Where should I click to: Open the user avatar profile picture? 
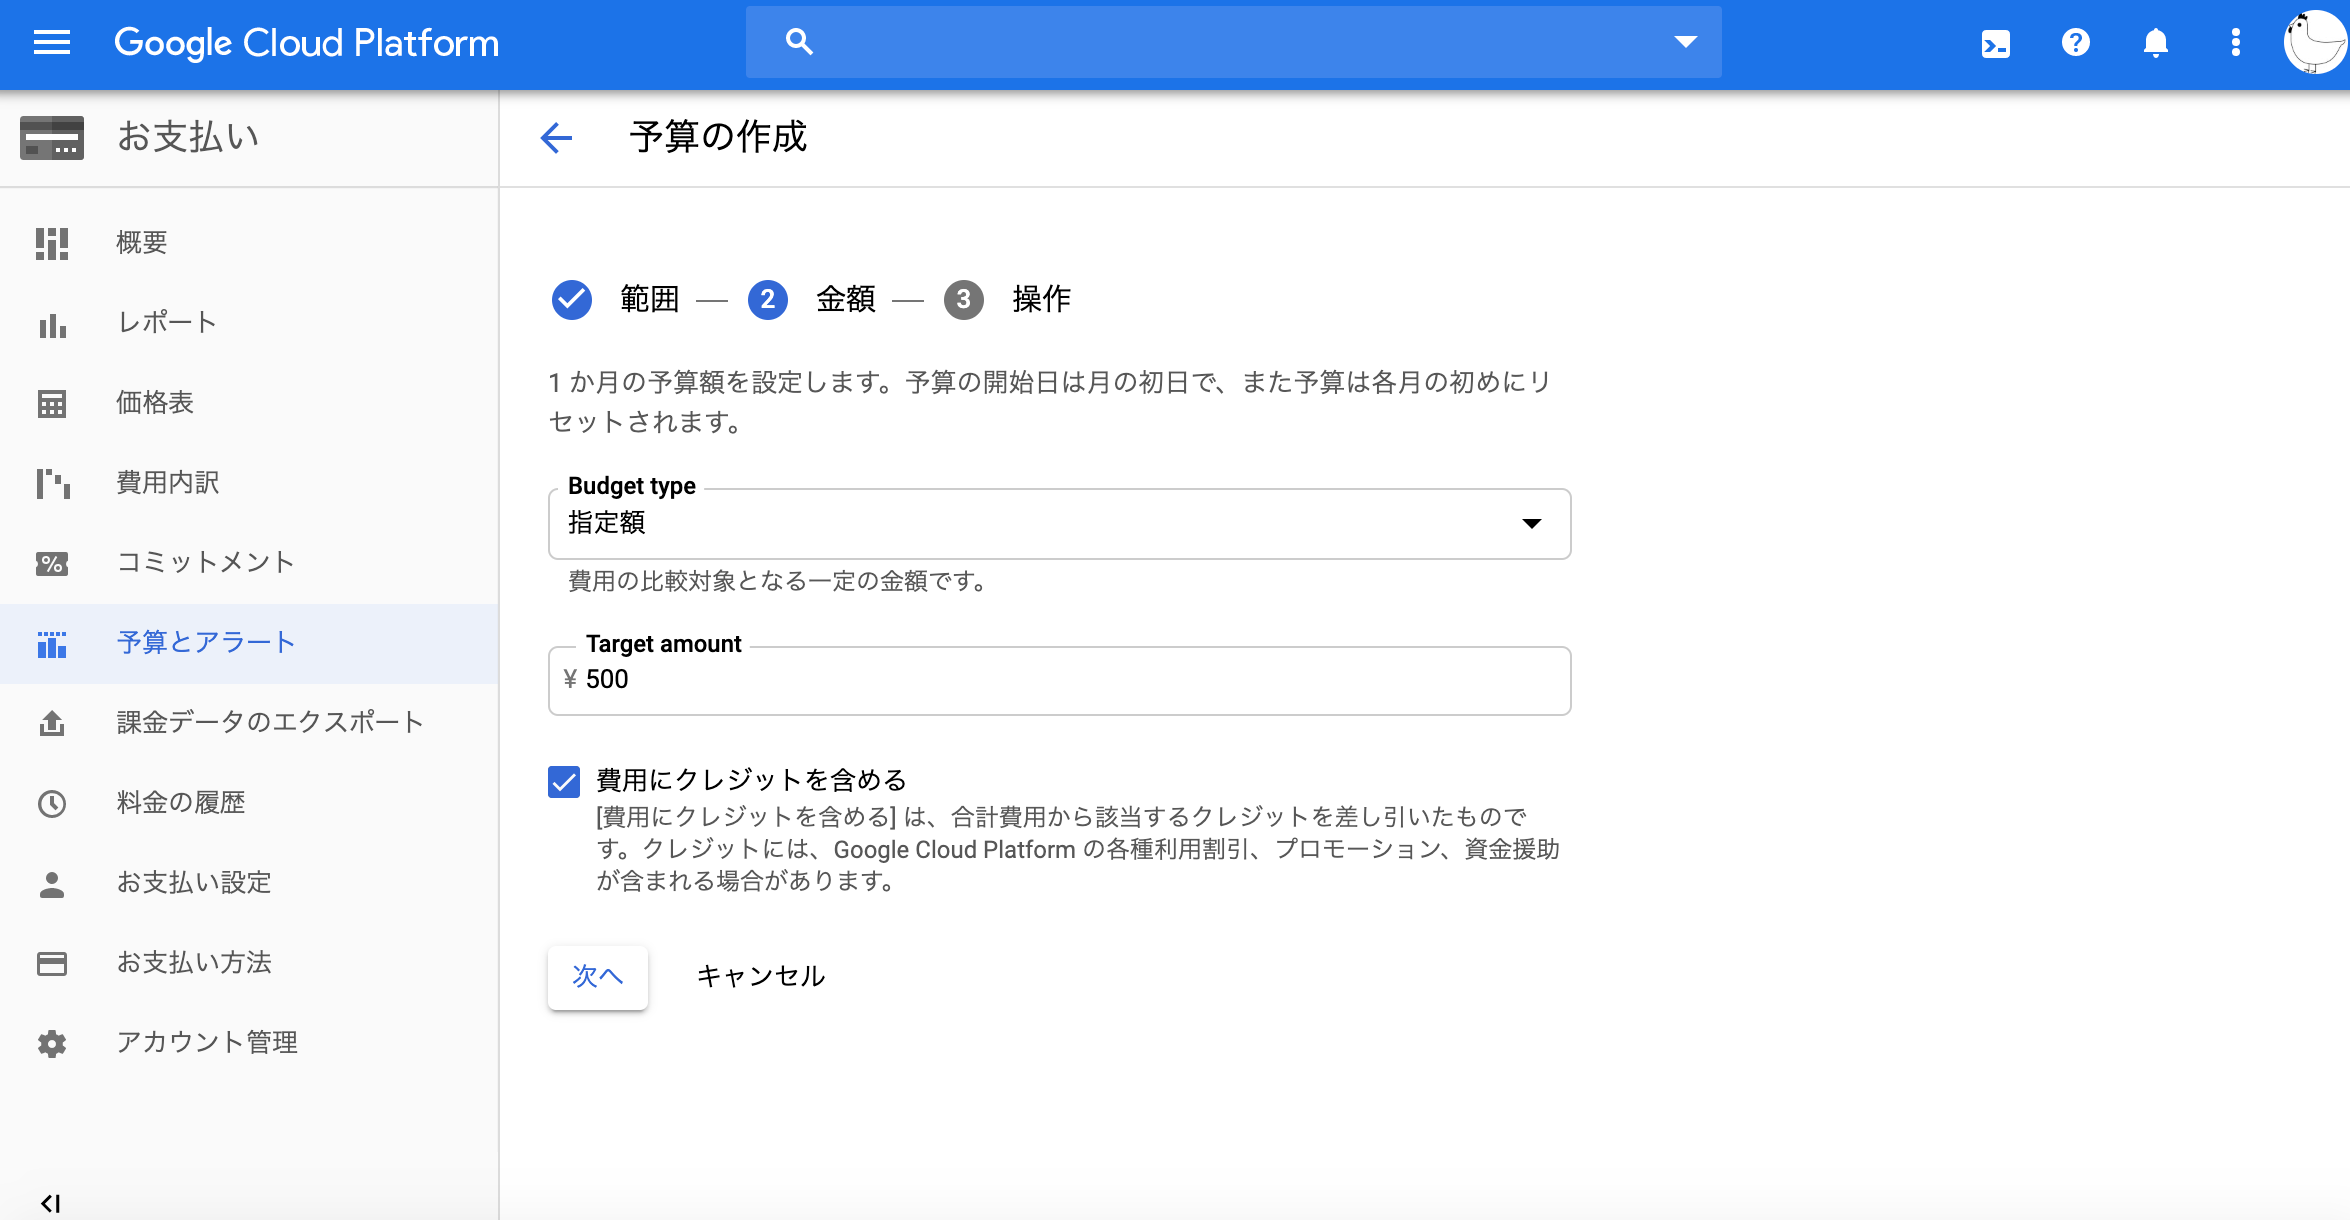coord(2313,43)
